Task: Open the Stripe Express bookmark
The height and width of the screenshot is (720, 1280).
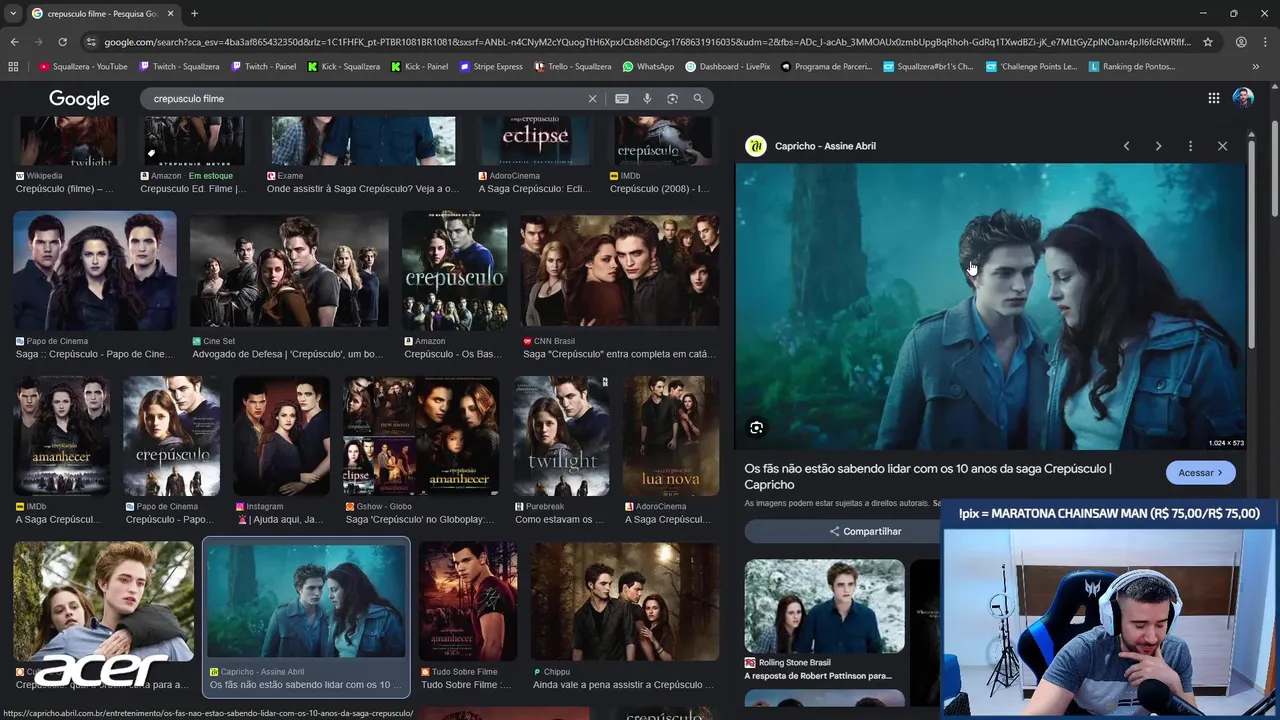Action: [491, 67]
